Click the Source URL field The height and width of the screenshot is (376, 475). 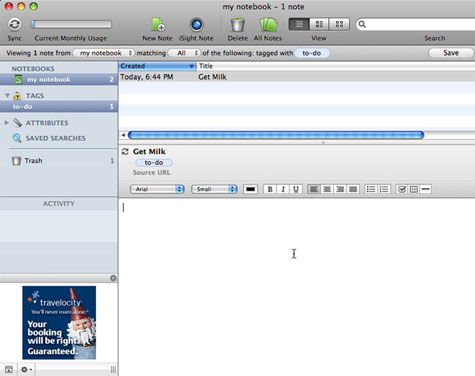(151, 173)
